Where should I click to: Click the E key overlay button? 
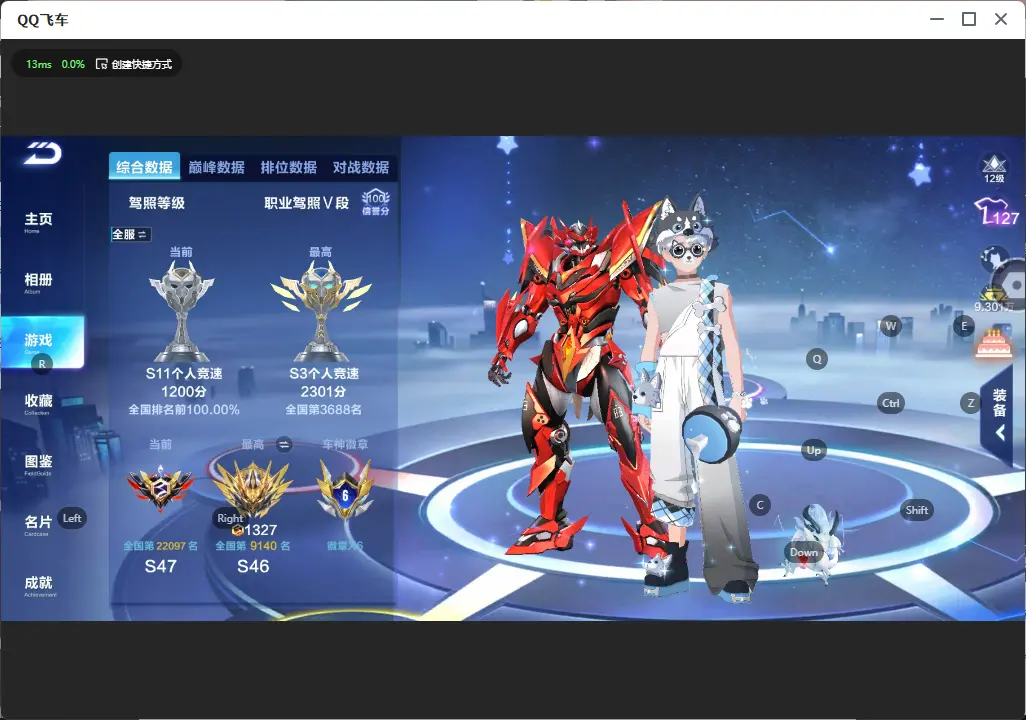click(x=964, y=325)
